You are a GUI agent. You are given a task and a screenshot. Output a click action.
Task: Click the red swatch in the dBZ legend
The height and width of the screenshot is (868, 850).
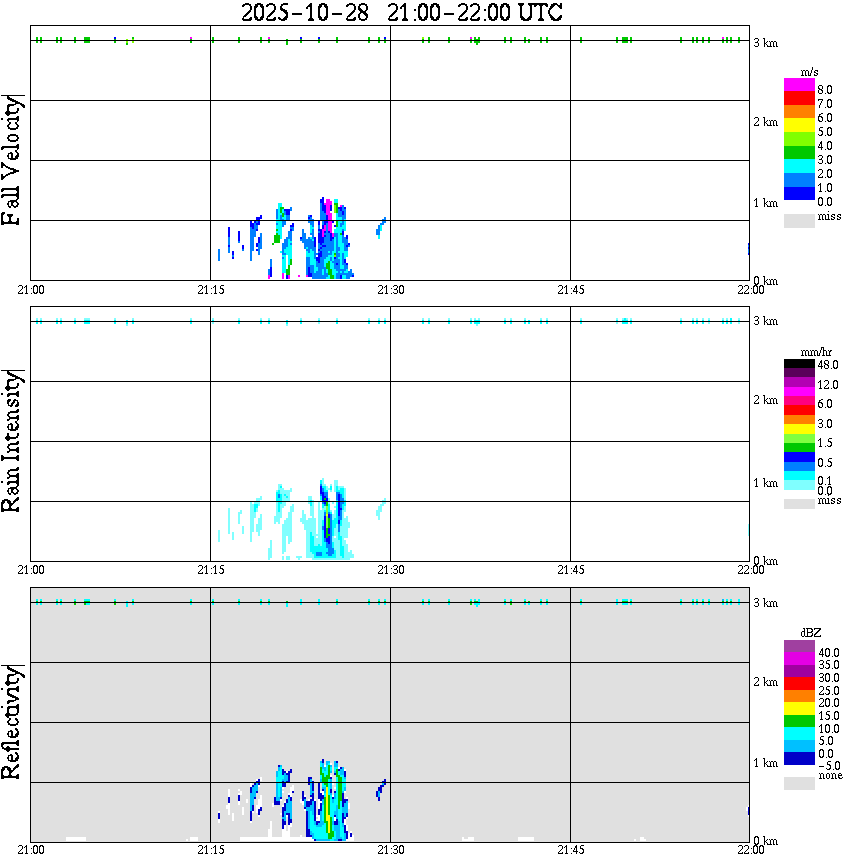point(799,683)
